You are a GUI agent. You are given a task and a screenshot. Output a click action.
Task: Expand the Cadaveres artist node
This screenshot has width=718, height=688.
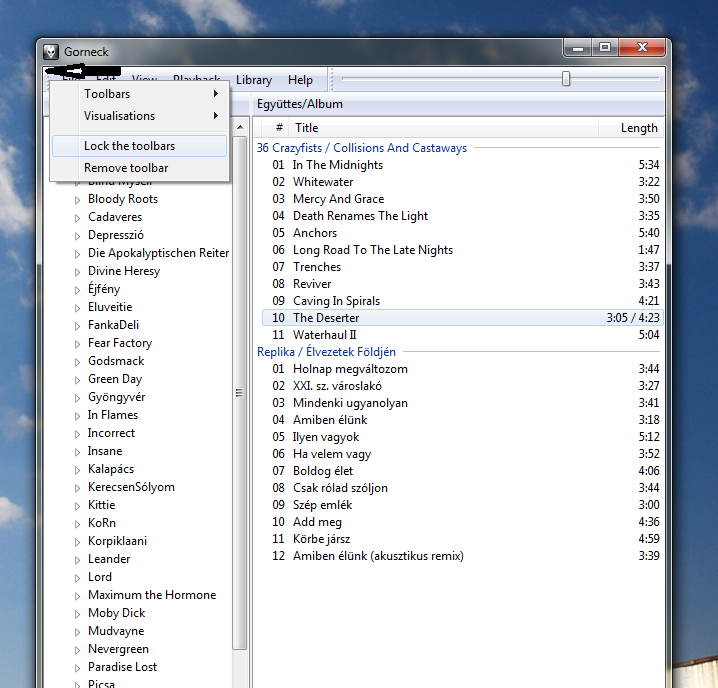point(77,218)
